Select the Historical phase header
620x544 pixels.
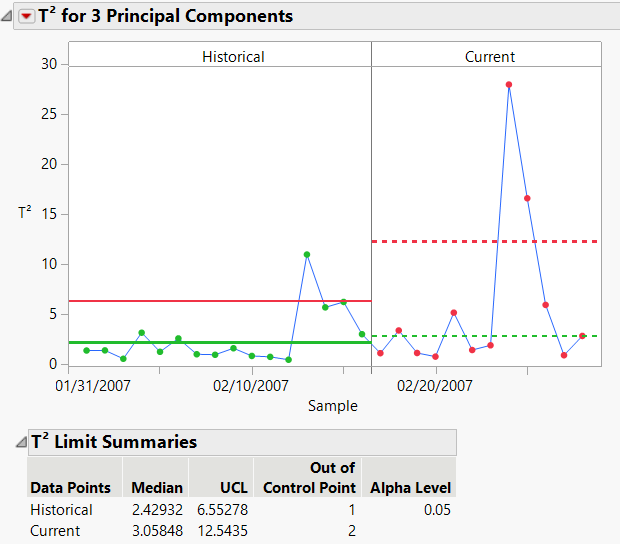[233, 57]
